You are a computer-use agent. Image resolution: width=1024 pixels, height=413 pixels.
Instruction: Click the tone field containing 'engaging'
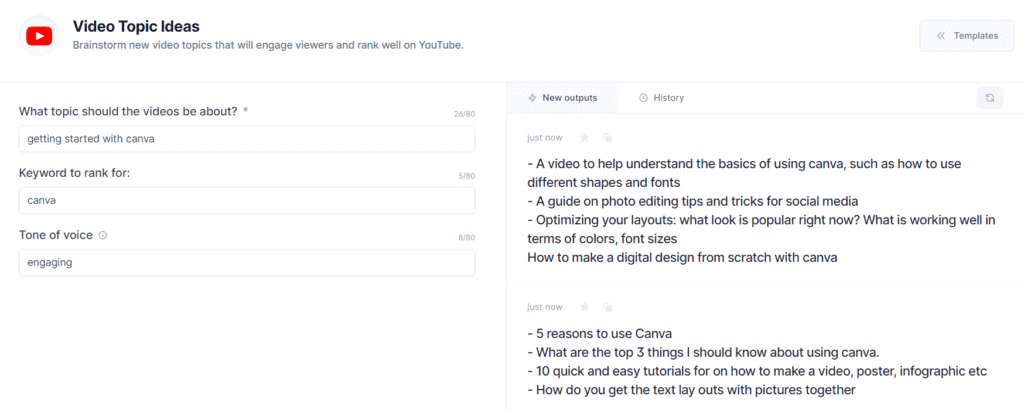247,263
